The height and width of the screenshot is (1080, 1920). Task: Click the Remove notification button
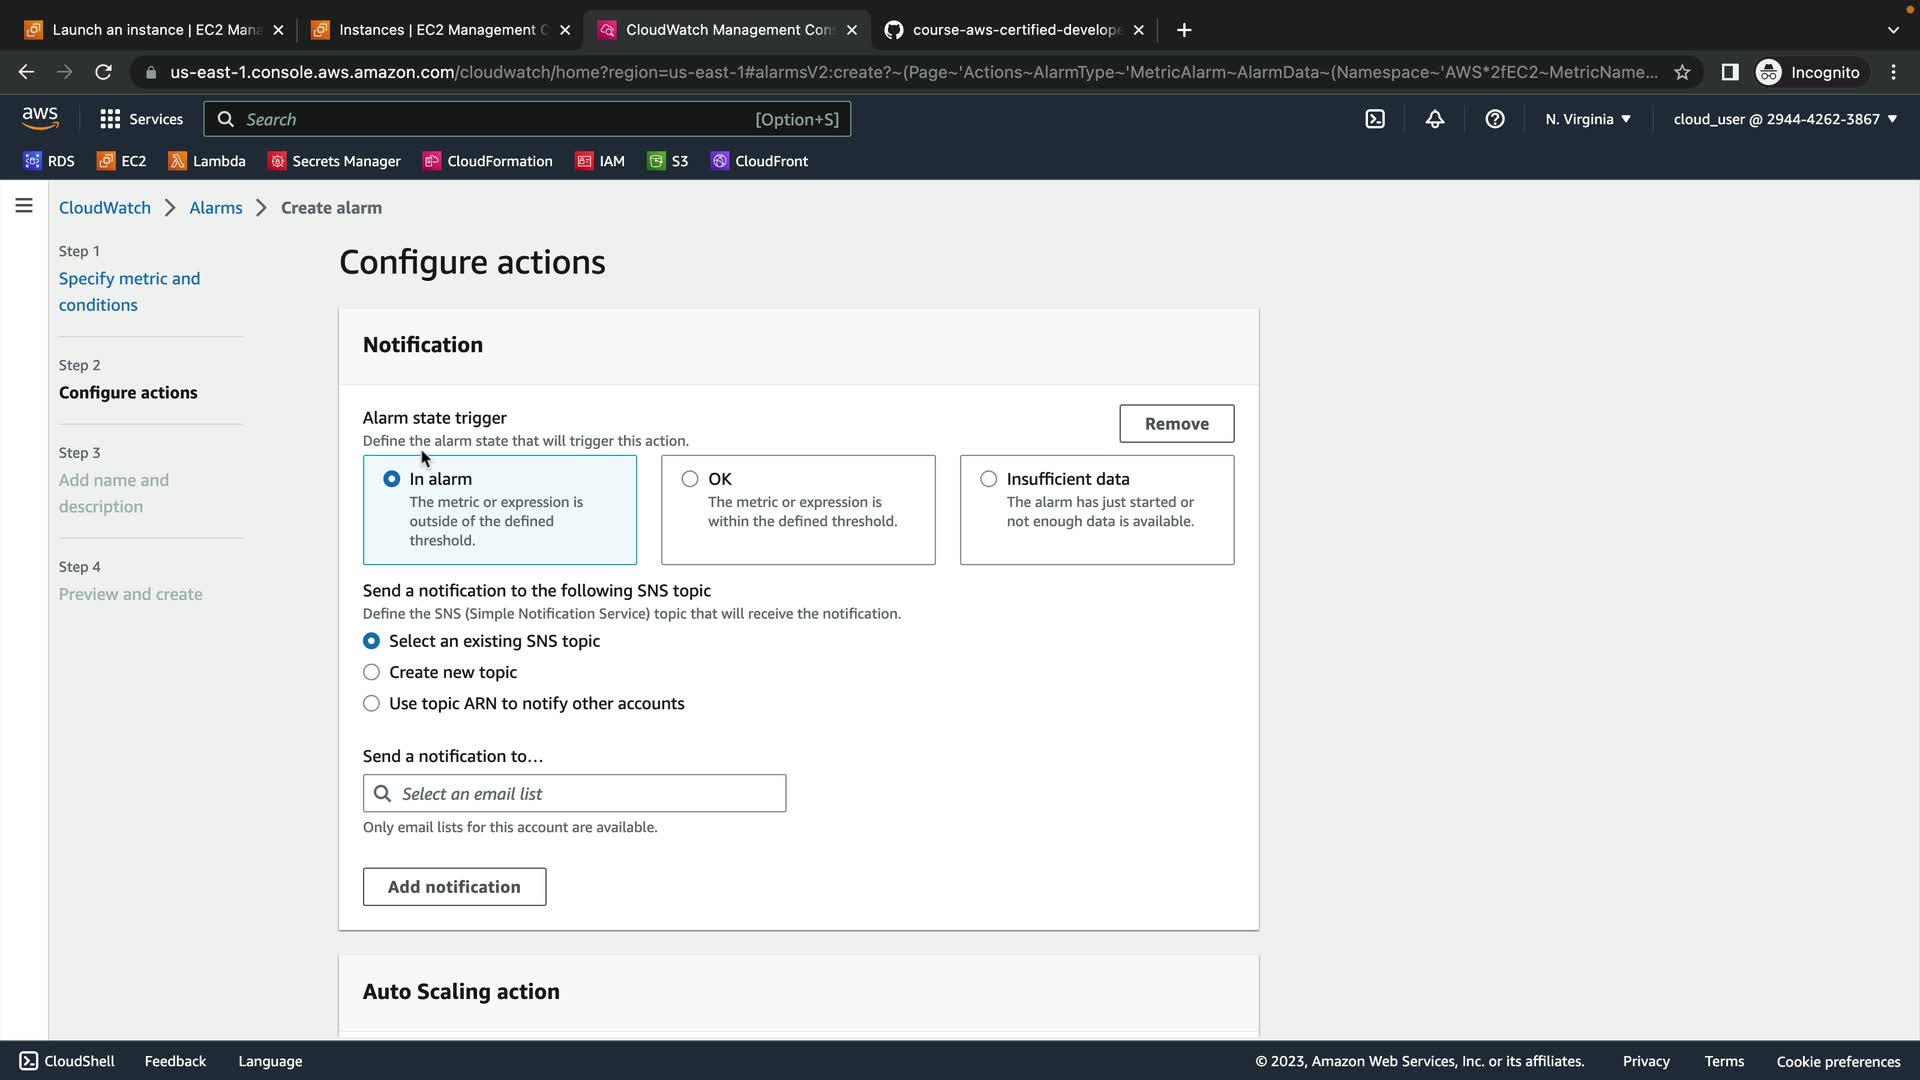point(1176,424)
